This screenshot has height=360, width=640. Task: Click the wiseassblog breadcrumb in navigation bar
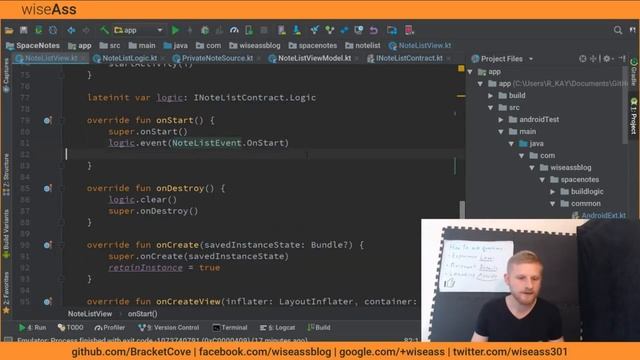(x=255, y=46)
